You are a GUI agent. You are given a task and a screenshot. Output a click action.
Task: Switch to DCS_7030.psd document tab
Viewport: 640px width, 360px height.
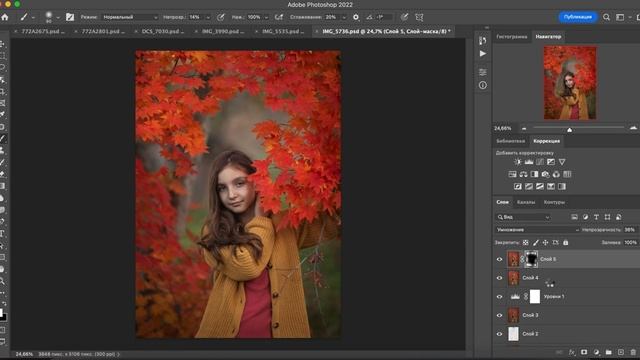[x=162, y=31]
